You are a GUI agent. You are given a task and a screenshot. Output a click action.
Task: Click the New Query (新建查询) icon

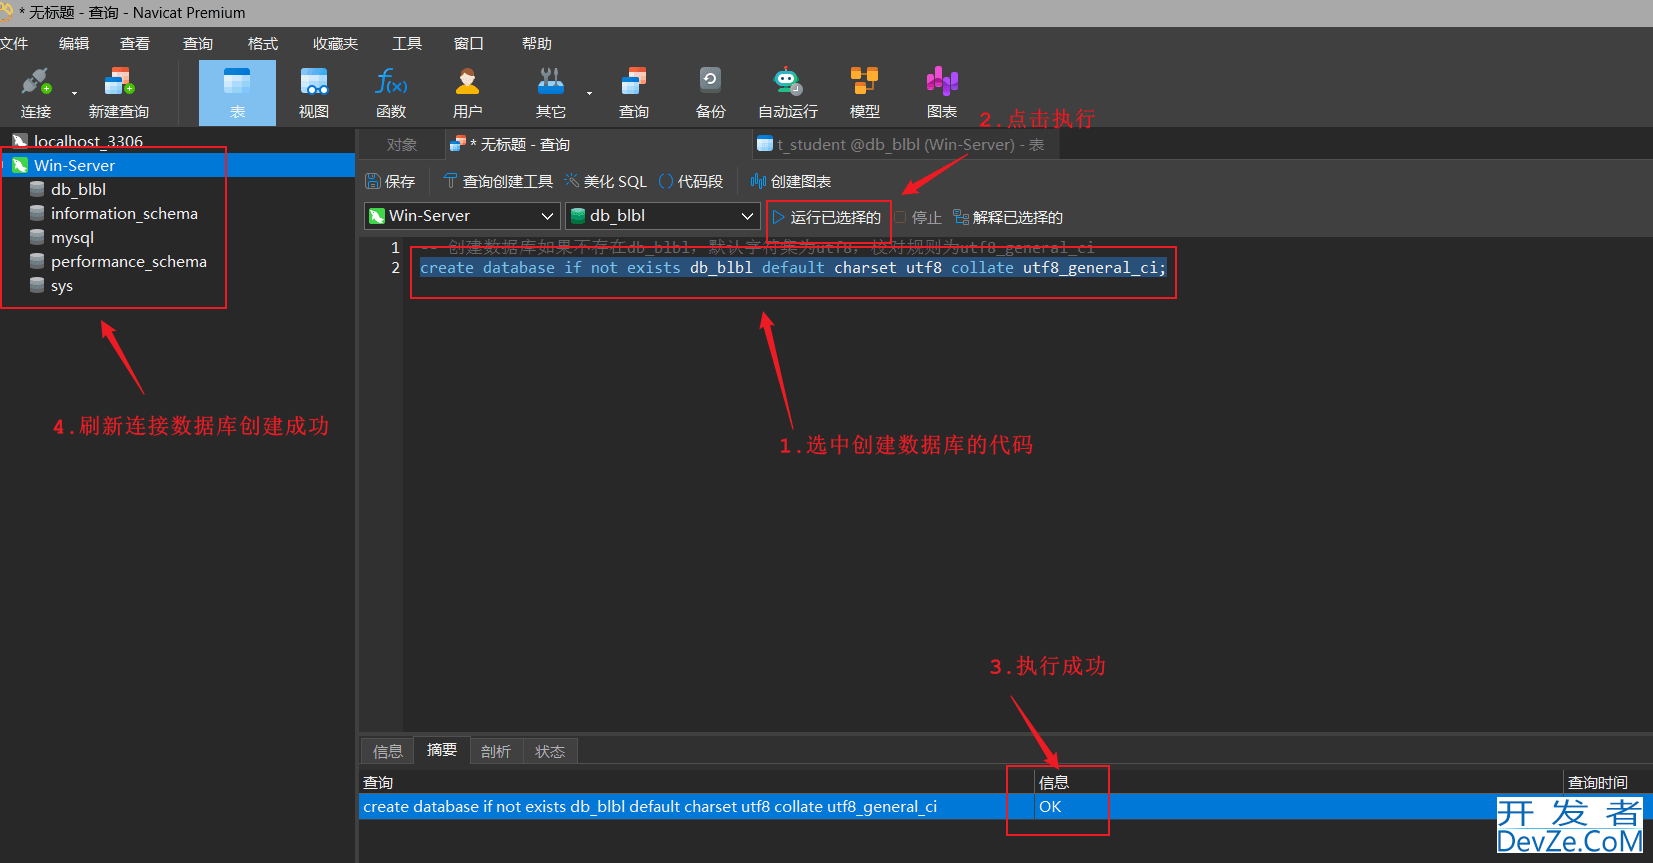coord(119,82)
